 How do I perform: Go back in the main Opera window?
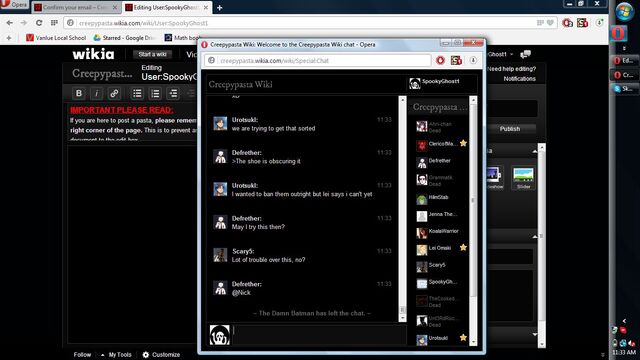[x=9, y=23]
